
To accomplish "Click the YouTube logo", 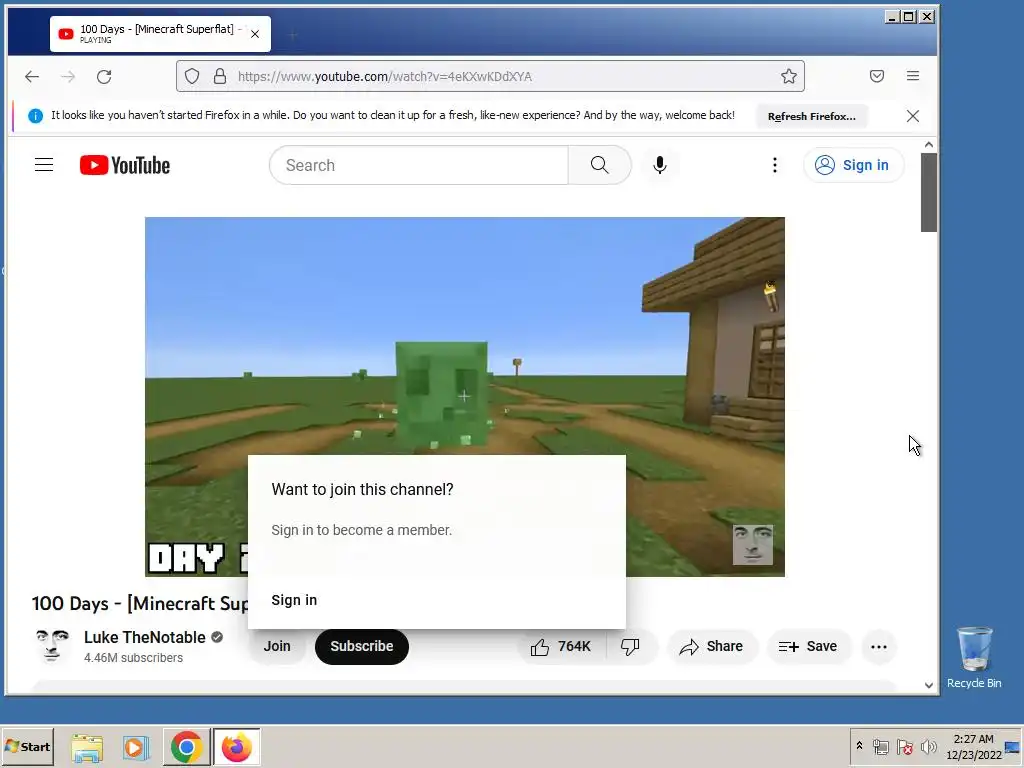I will tap(125, 165).
